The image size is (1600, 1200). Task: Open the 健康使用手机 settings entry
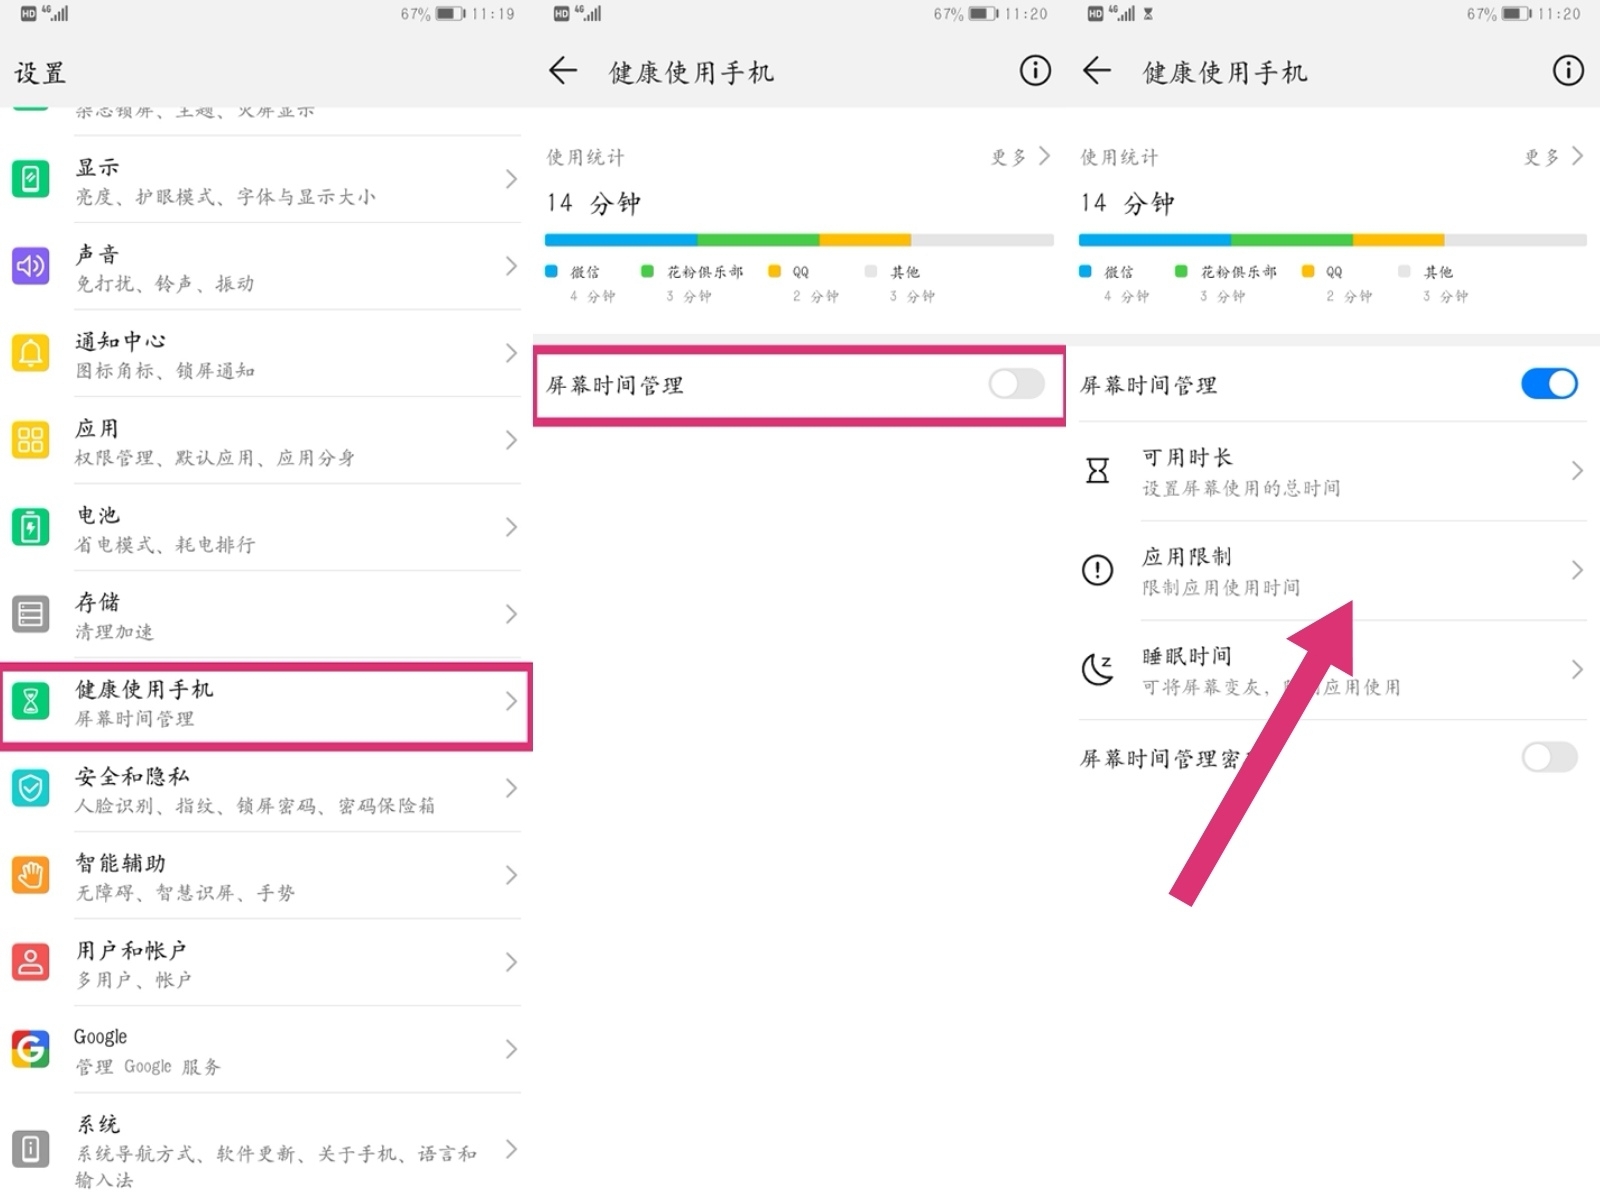click(266, 704)
